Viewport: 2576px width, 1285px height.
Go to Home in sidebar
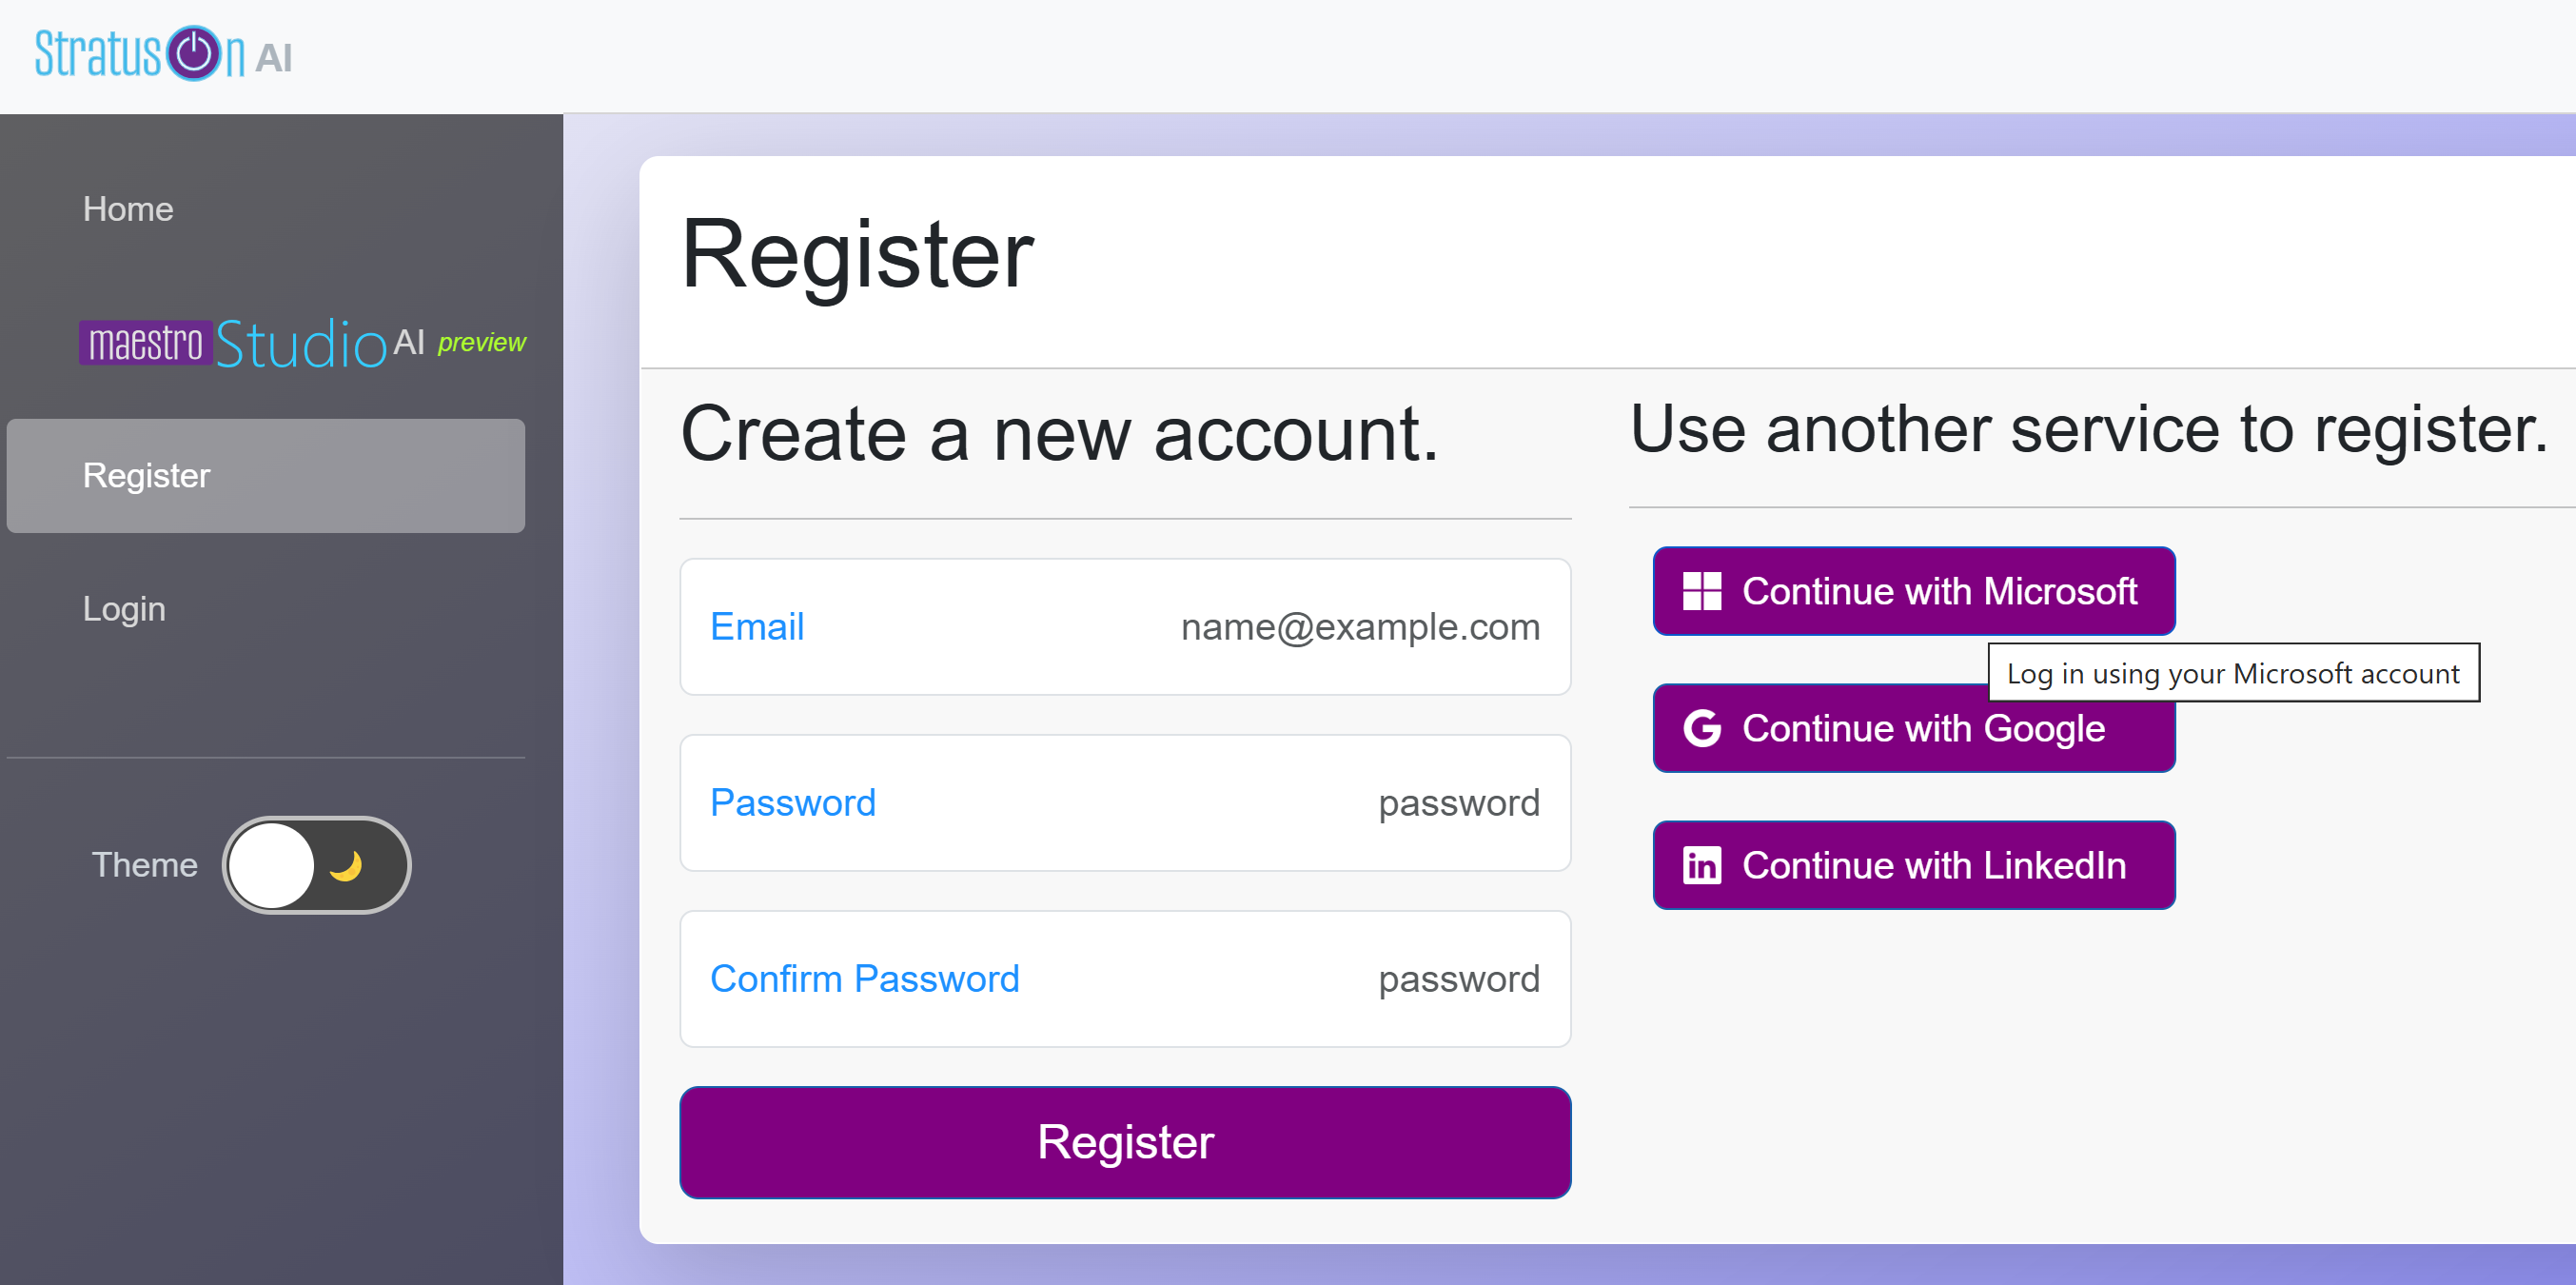[x=128, y=209]
